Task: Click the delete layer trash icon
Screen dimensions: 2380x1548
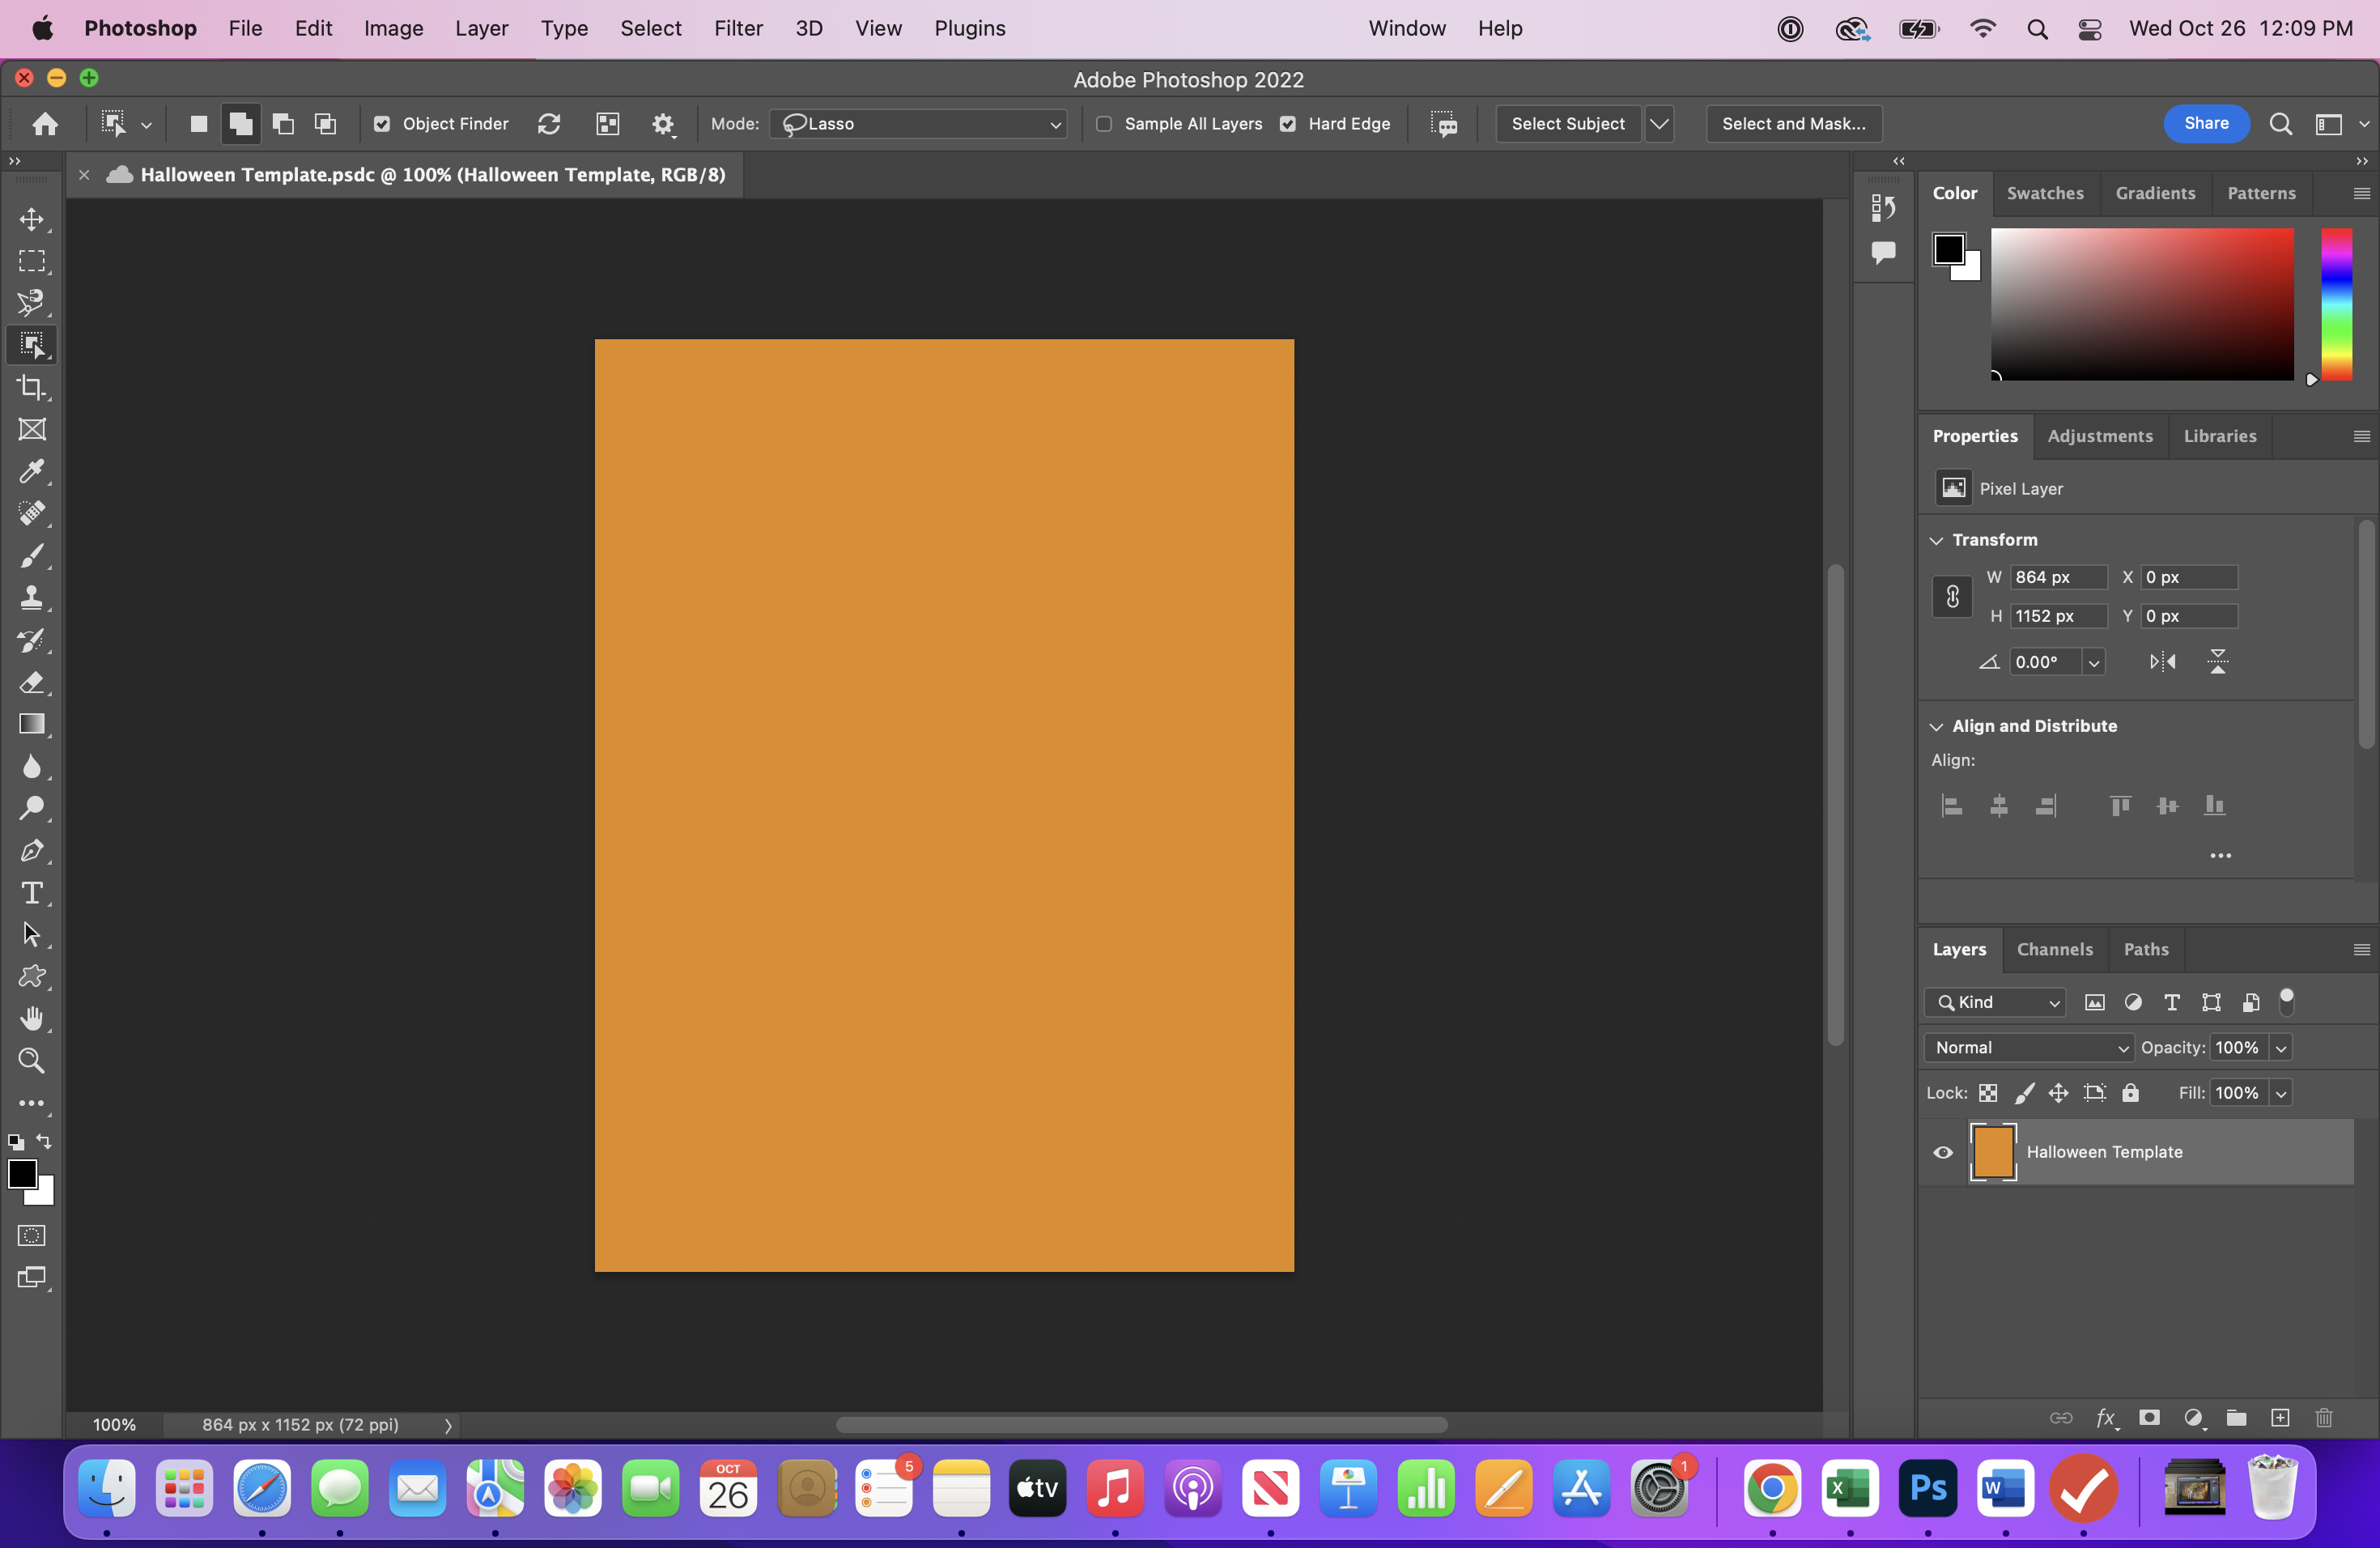Action: click(x=2324, y=1418)
